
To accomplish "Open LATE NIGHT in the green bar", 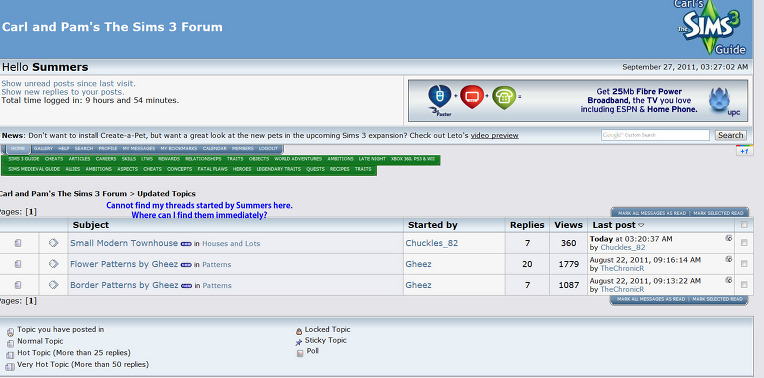I will [x=372, y=159].
